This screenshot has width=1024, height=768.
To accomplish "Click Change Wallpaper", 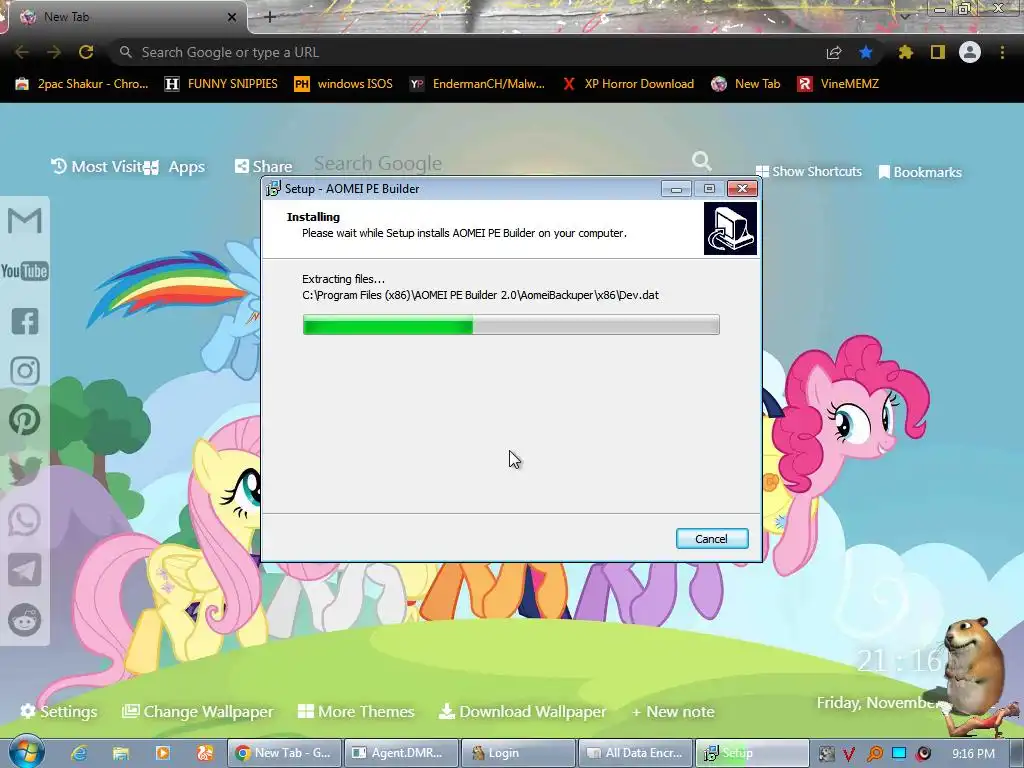I will point(198,712).
